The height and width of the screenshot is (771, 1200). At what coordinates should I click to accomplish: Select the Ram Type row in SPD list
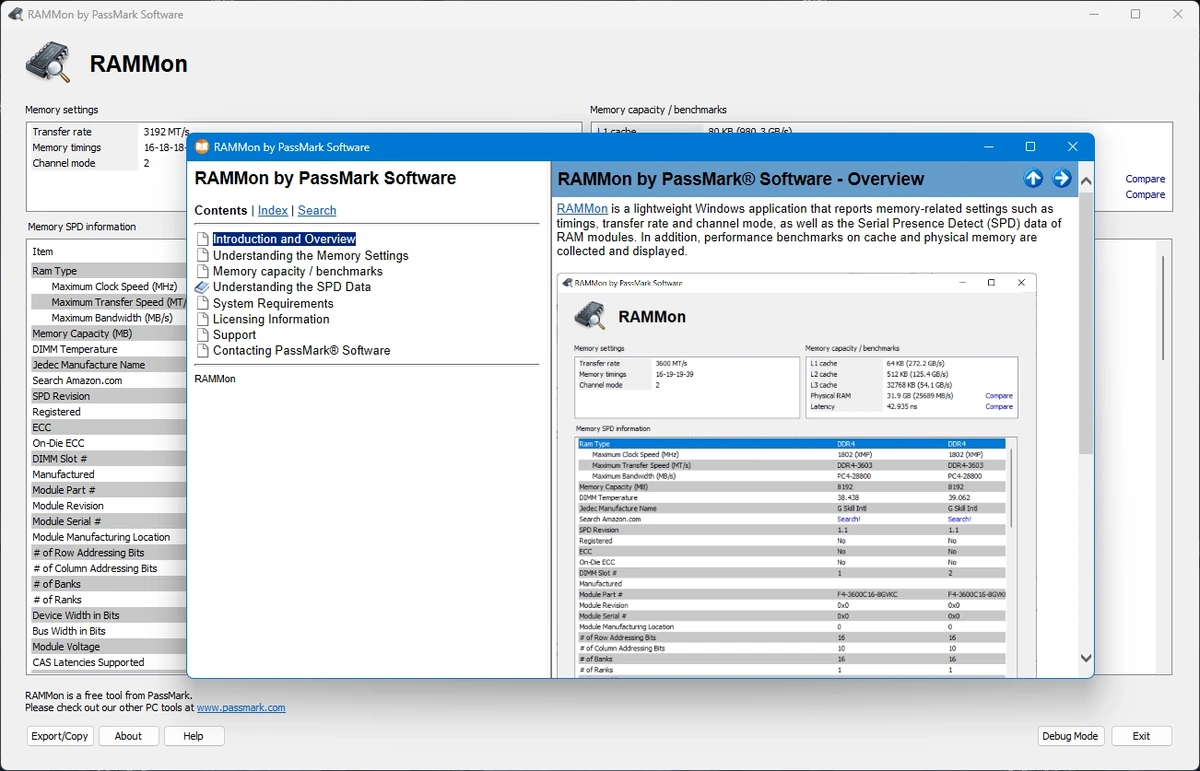108,271
